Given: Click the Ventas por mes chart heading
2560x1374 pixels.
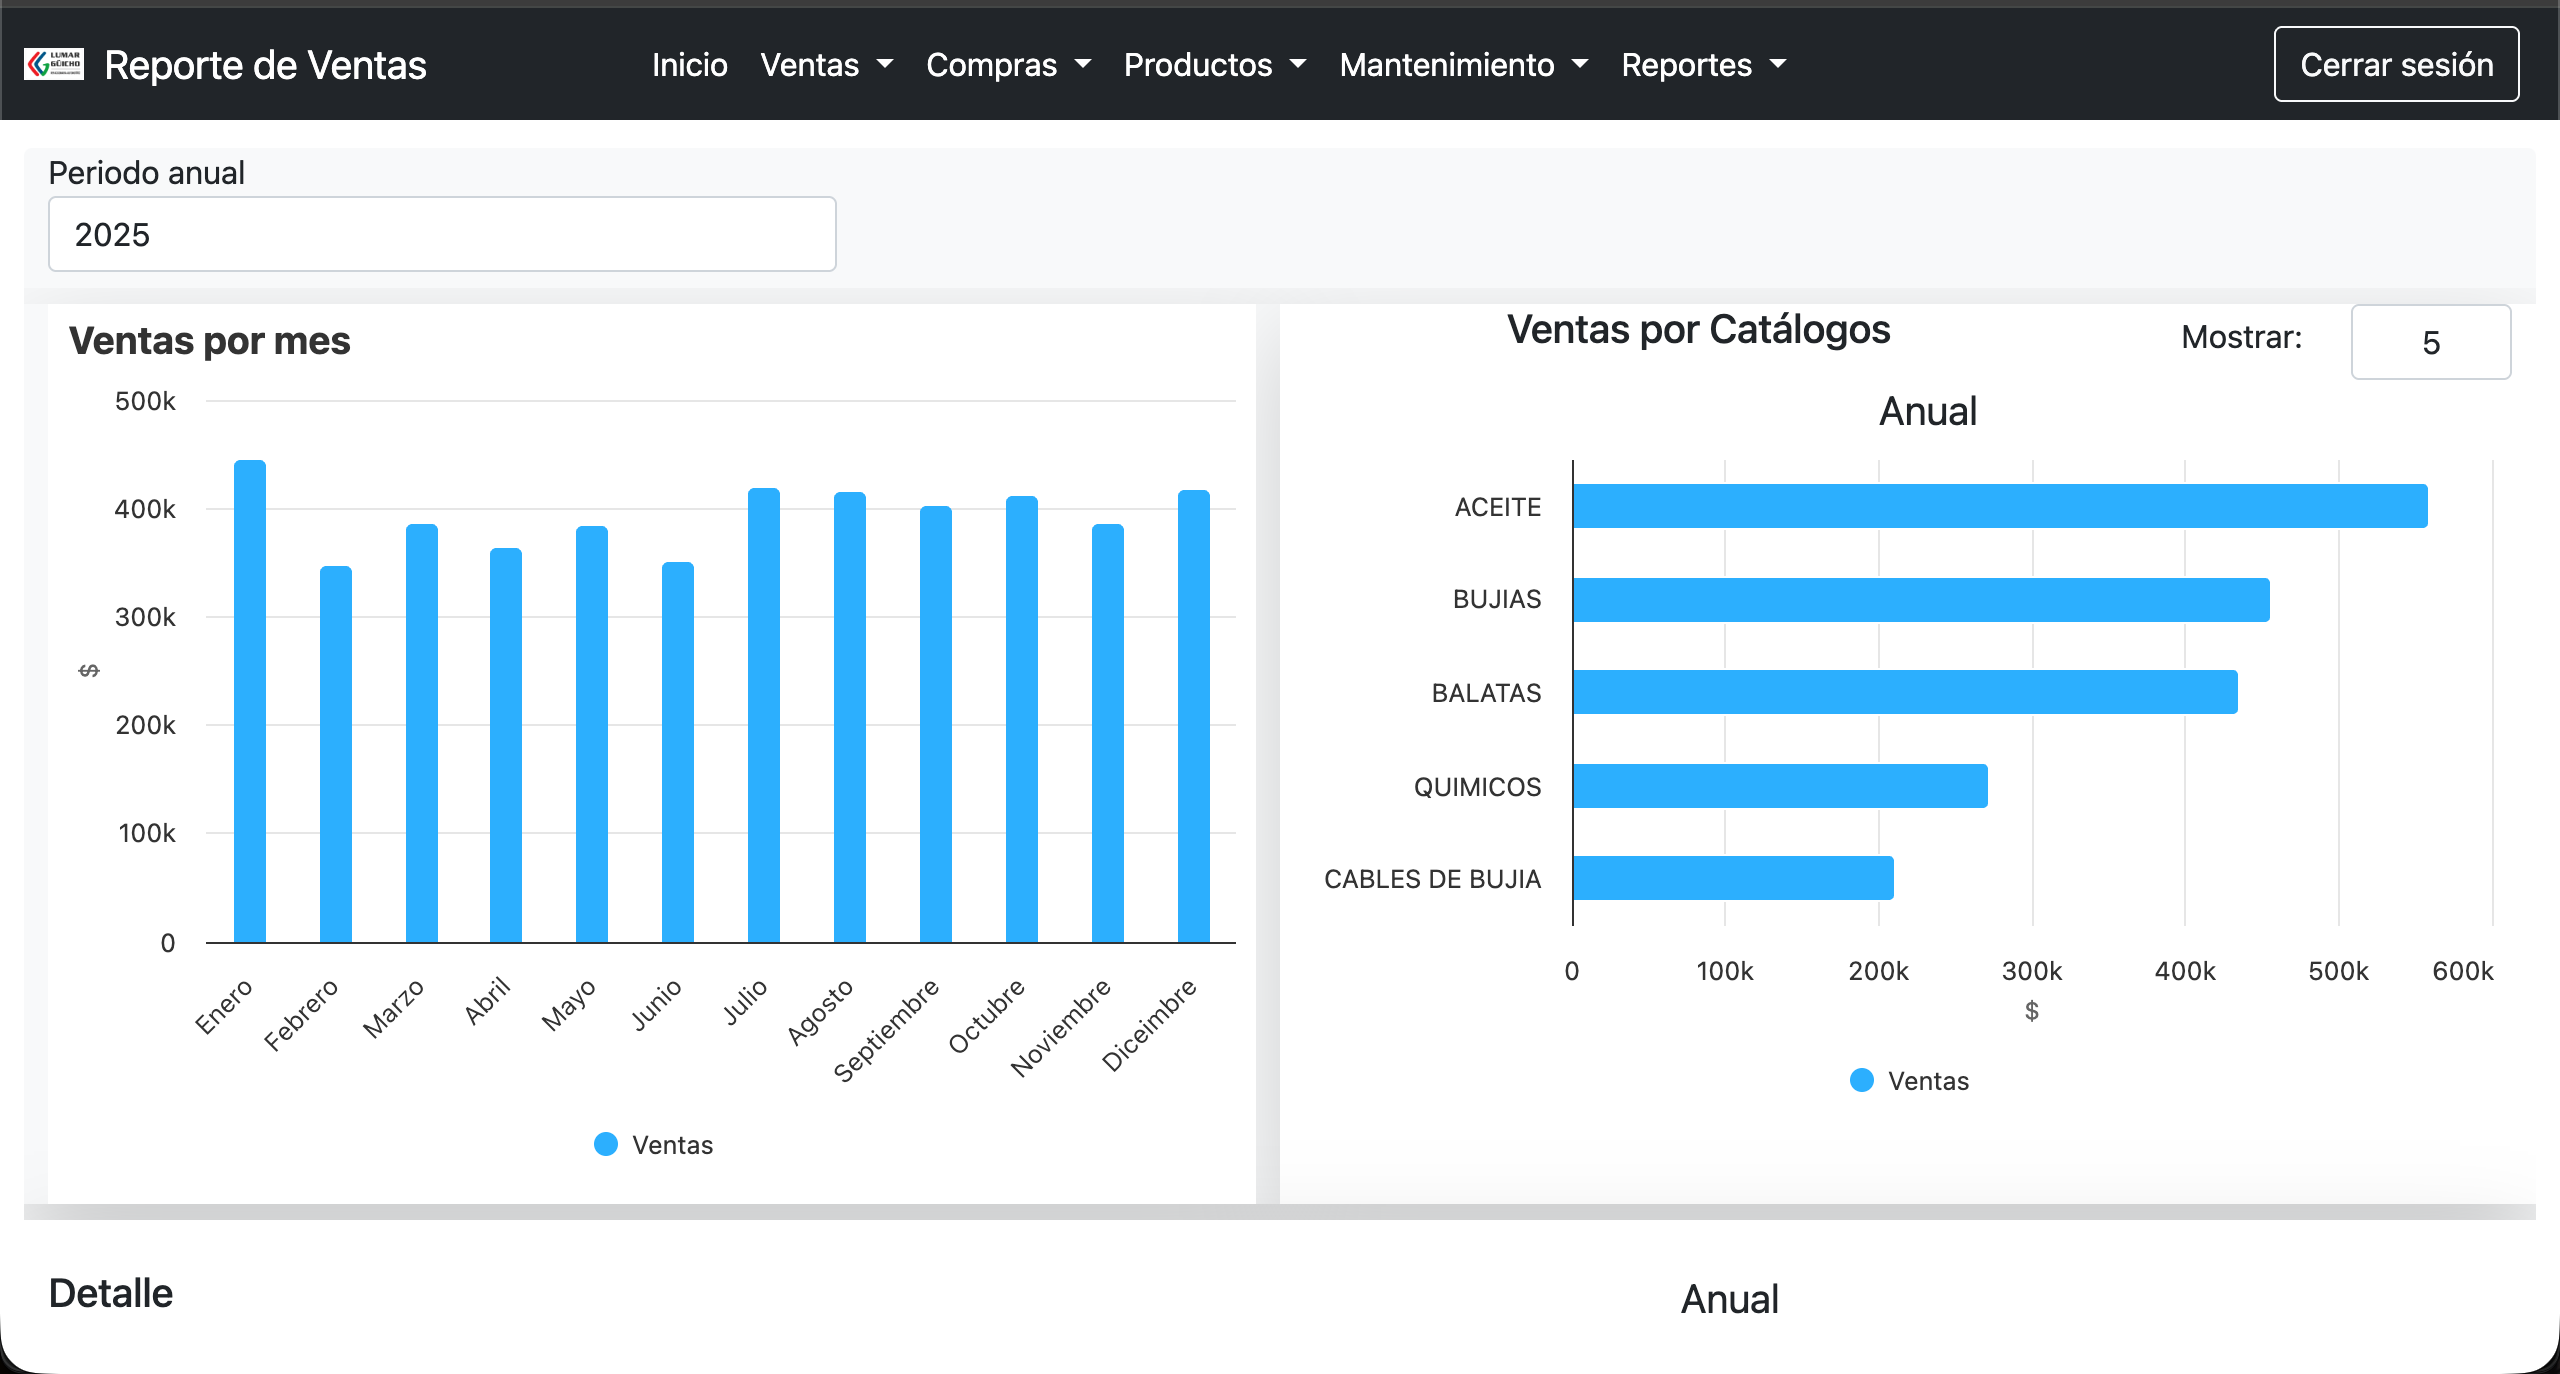Looking at the screenshot, I should pyautogui.click(x=210, y=340).
